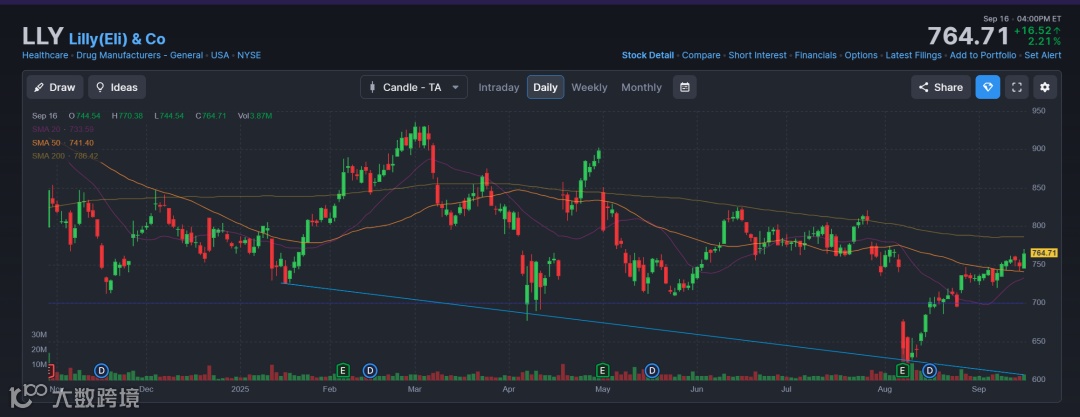The image size is (1080, 417).
Task: Enter fullscreen chart mode
Action: point(1016,87)
